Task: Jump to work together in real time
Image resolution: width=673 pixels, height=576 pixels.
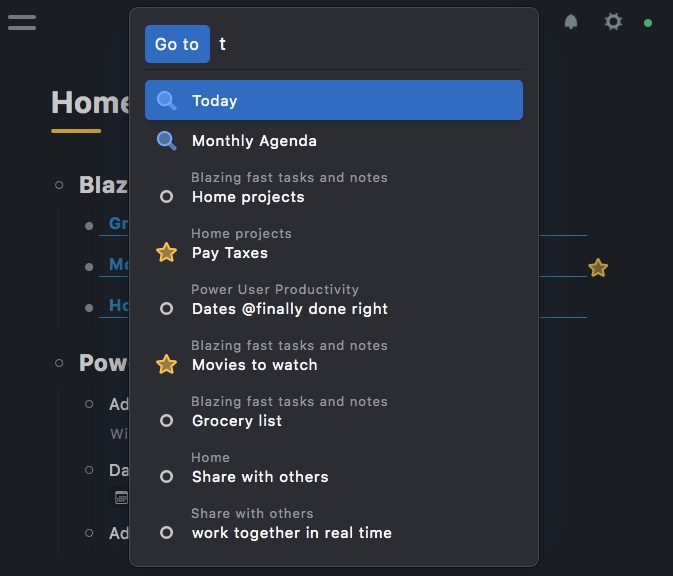Action: (291, 533)
